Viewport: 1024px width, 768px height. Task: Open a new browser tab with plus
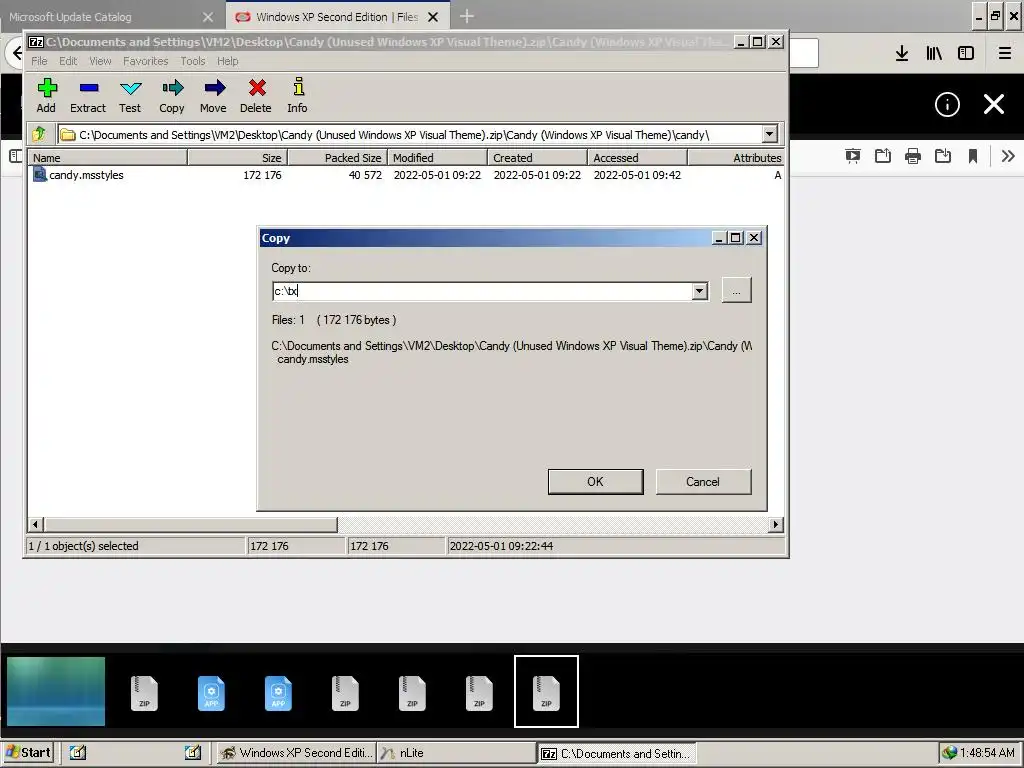(466, 16)
